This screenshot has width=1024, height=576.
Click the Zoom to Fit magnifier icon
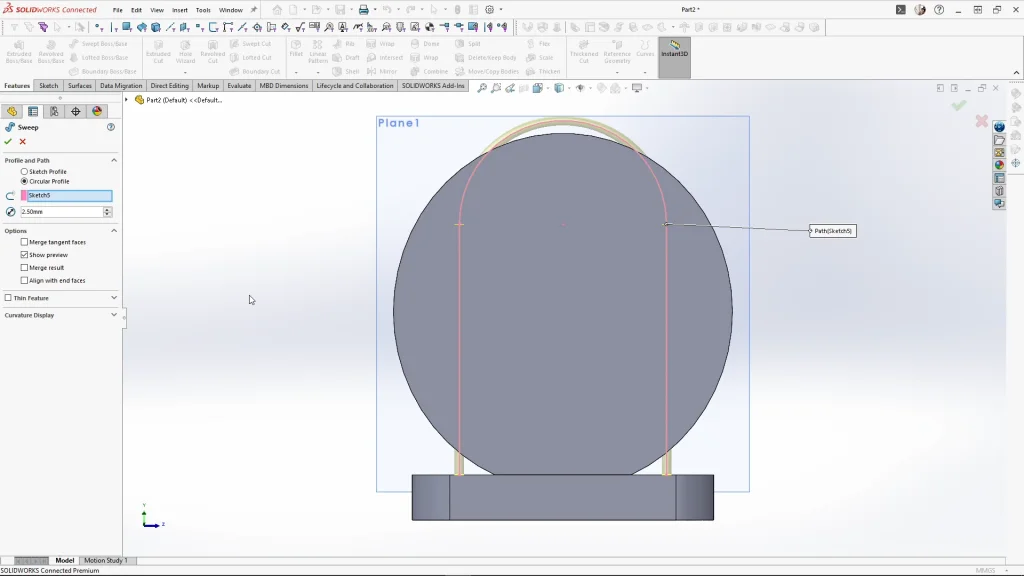482,88
